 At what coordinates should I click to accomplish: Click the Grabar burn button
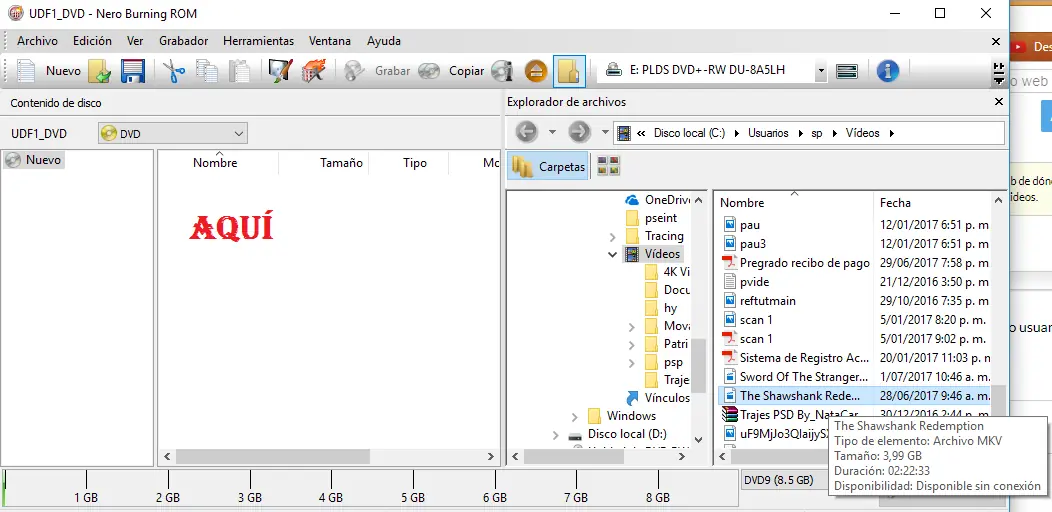pos(377,70)
